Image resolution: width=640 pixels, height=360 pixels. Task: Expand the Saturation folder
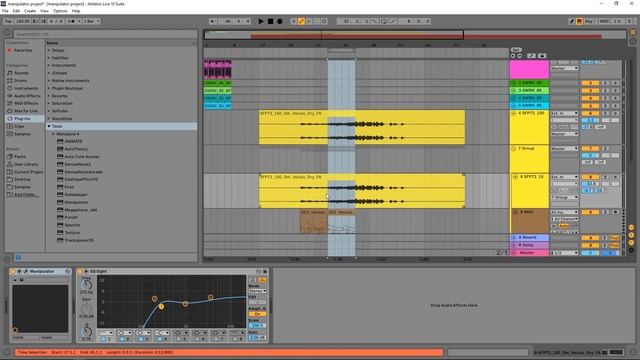pyautogui.click(x=49, y=103)
